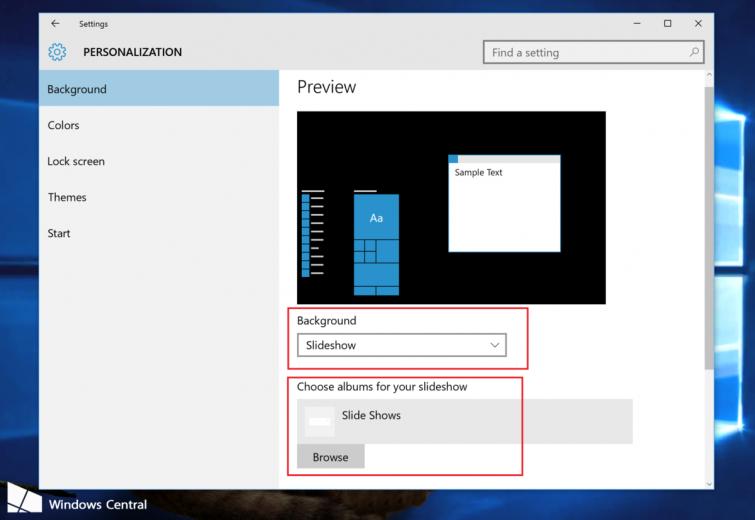755x520 pixels.
Task: Click the search magnifier icon
Action: [x=694, y=52]
